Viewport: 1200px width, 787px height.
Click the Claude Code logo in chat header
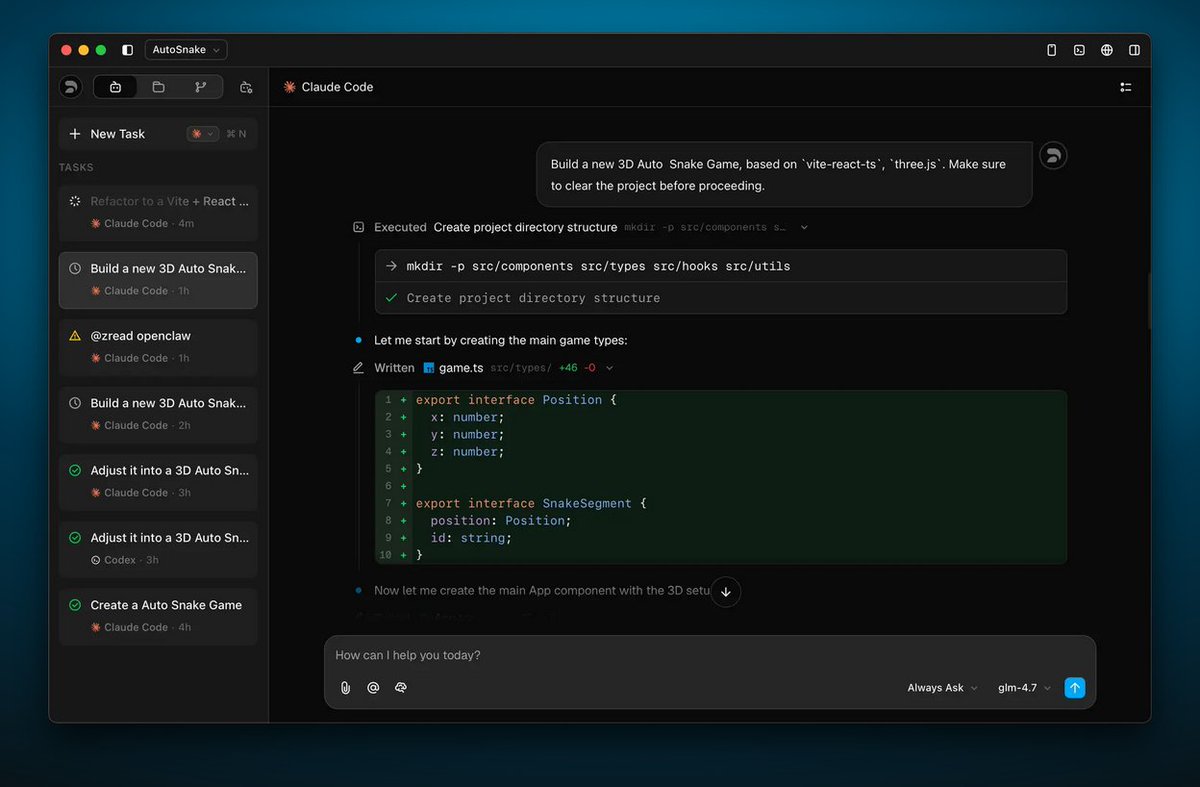point(290,87)
